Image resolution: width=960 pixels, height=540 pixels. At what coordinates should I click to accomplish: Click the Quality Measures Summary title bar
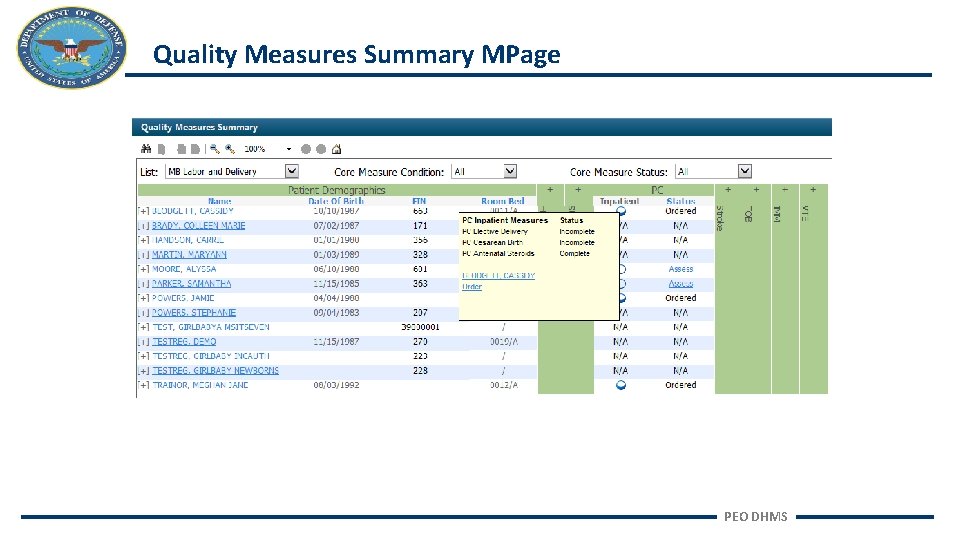click(x=482, y=127)
